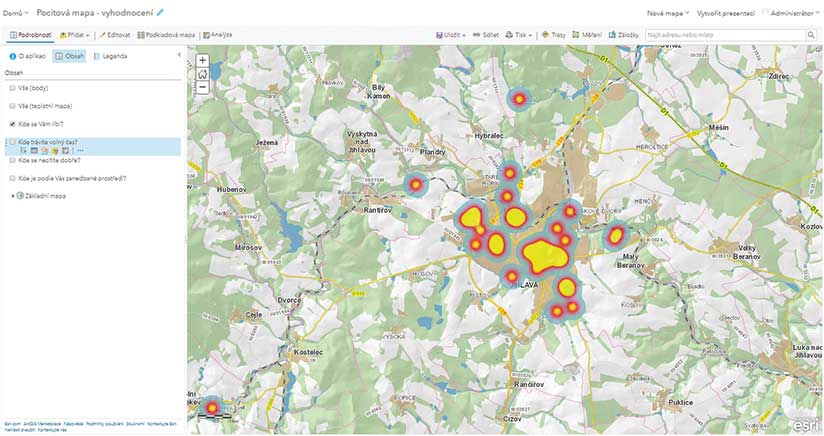Return map to default home extent
Viewport: 824px width, 436px height.
(x=202, y=74)
